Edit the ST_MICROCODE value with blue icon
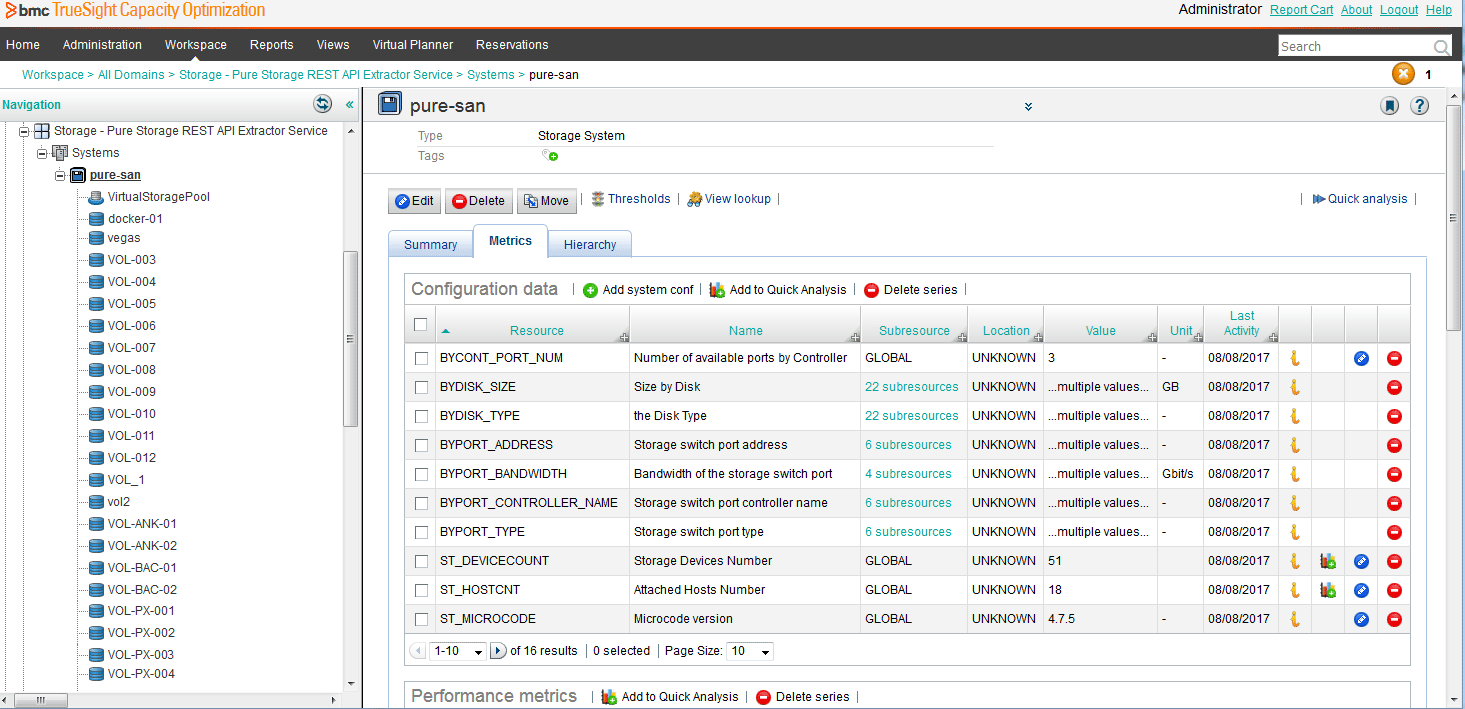Image resolution: width=1465 pixels, height=709 pixels. 1361,619
